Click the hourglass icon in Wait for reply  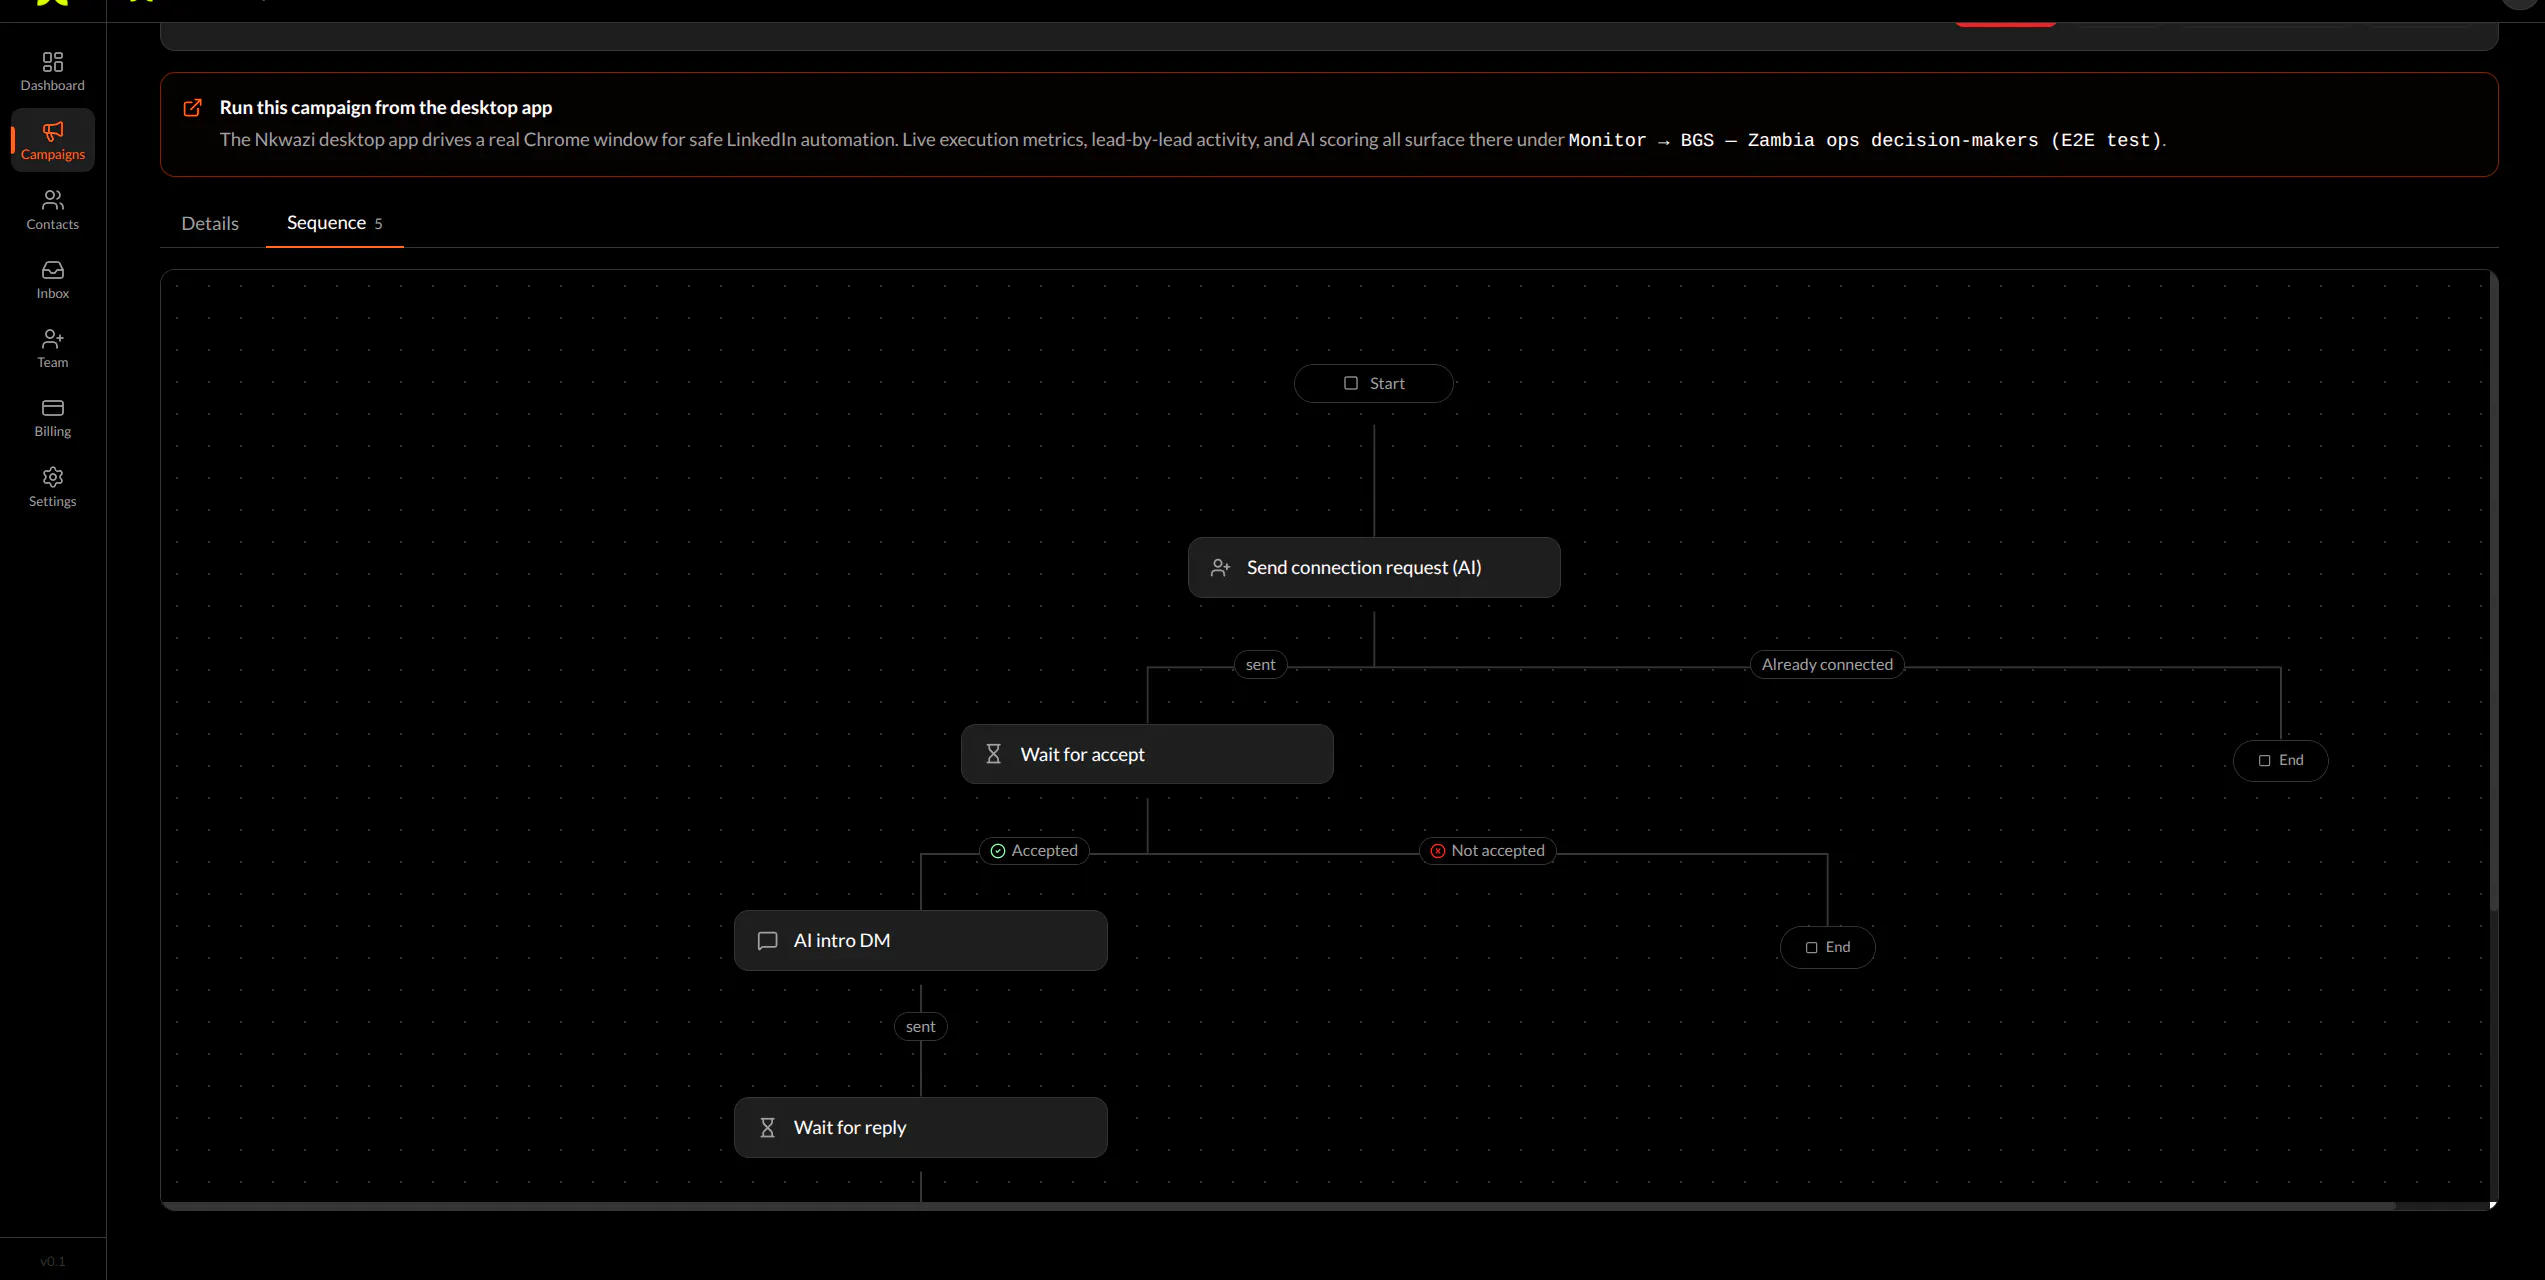(x=767, y=1128)
